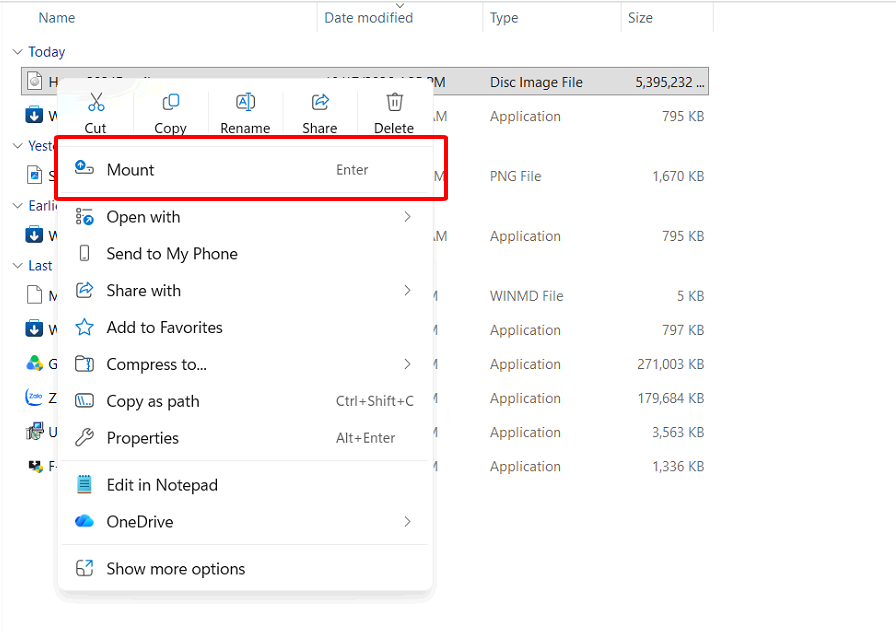Open the Share with submenu
896x632 pixels.
[x=245, y=291]
